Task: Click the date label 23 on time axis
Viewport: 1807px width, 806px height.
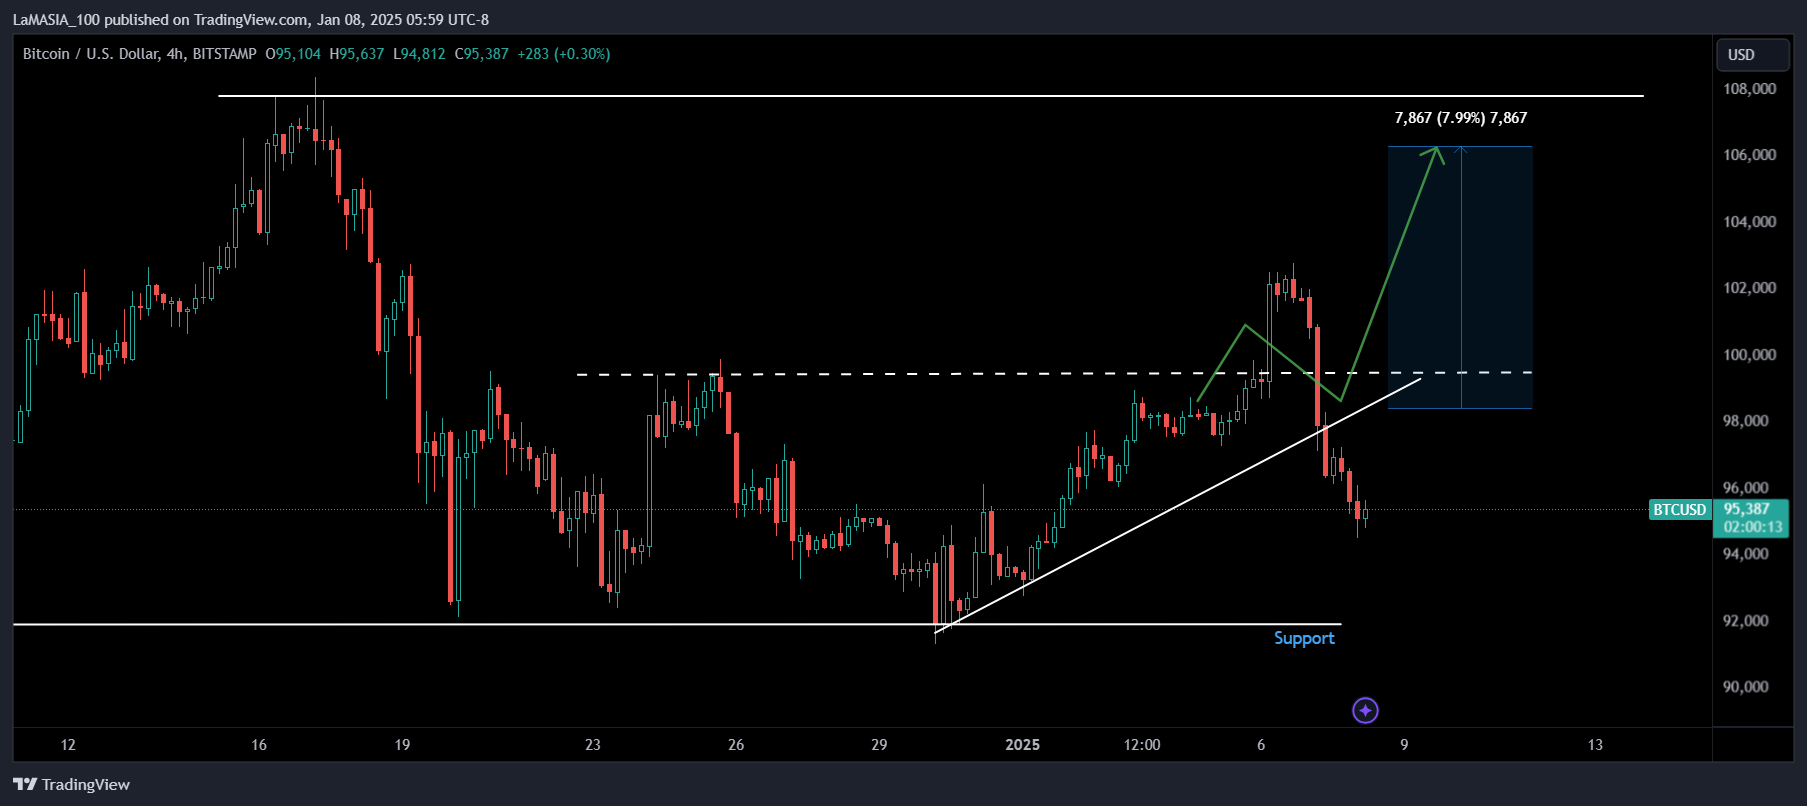Action: [593, 745]
